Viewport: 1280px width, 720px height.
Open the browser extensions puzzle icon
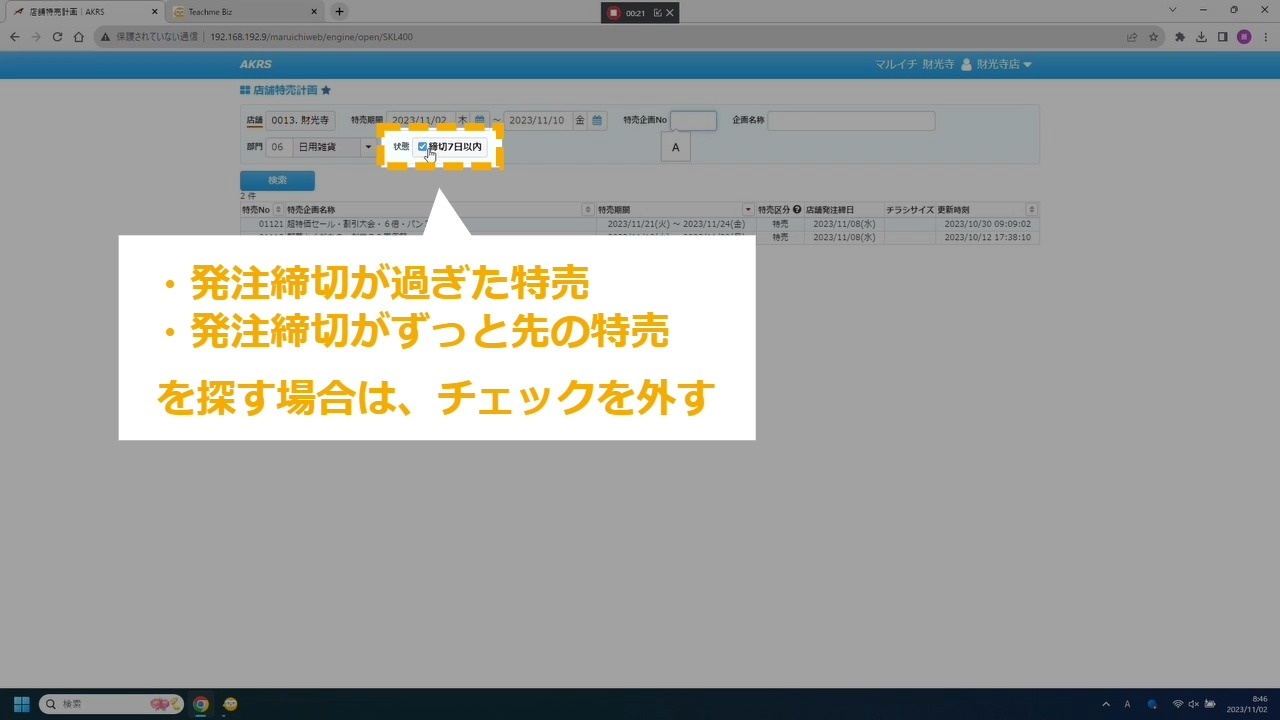click(x=1180, y=37)
